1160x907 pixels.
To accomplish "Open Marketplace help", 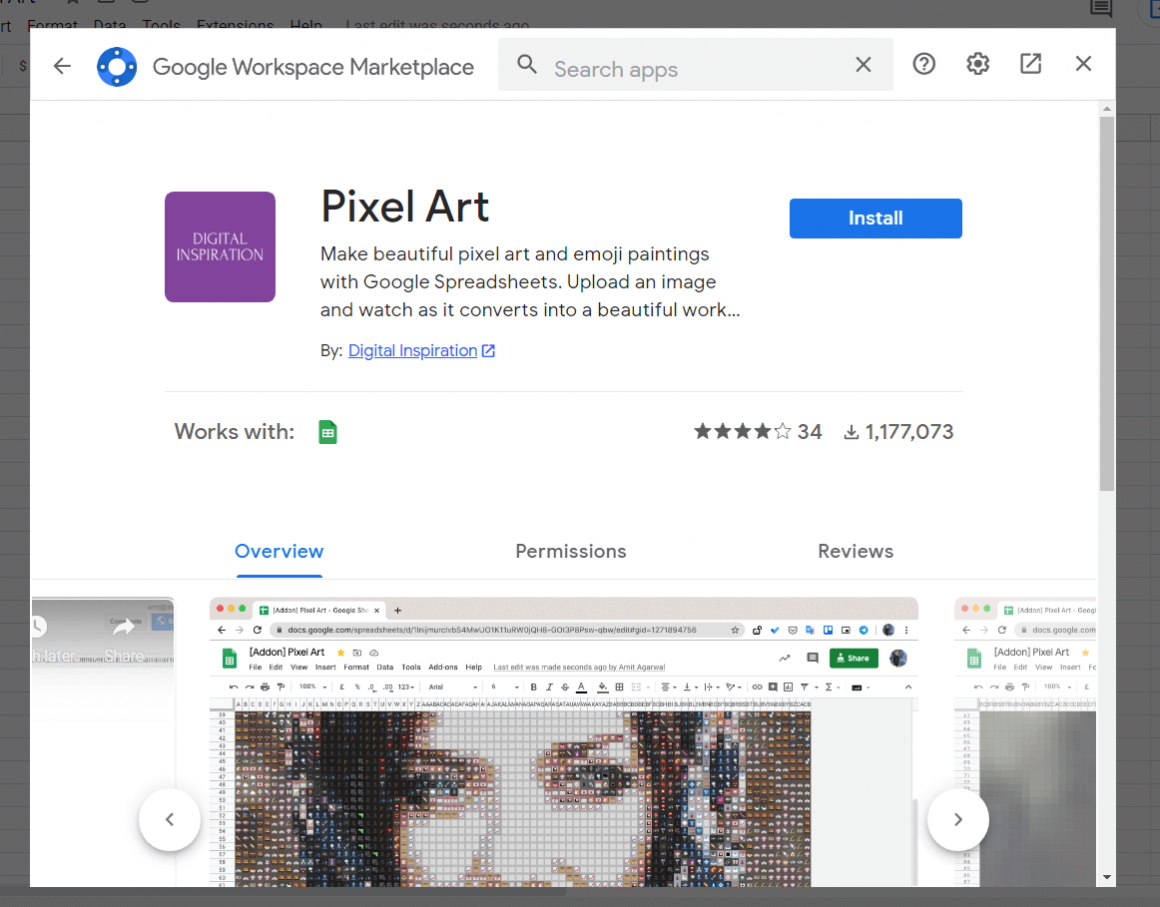I will coord(923,63).
